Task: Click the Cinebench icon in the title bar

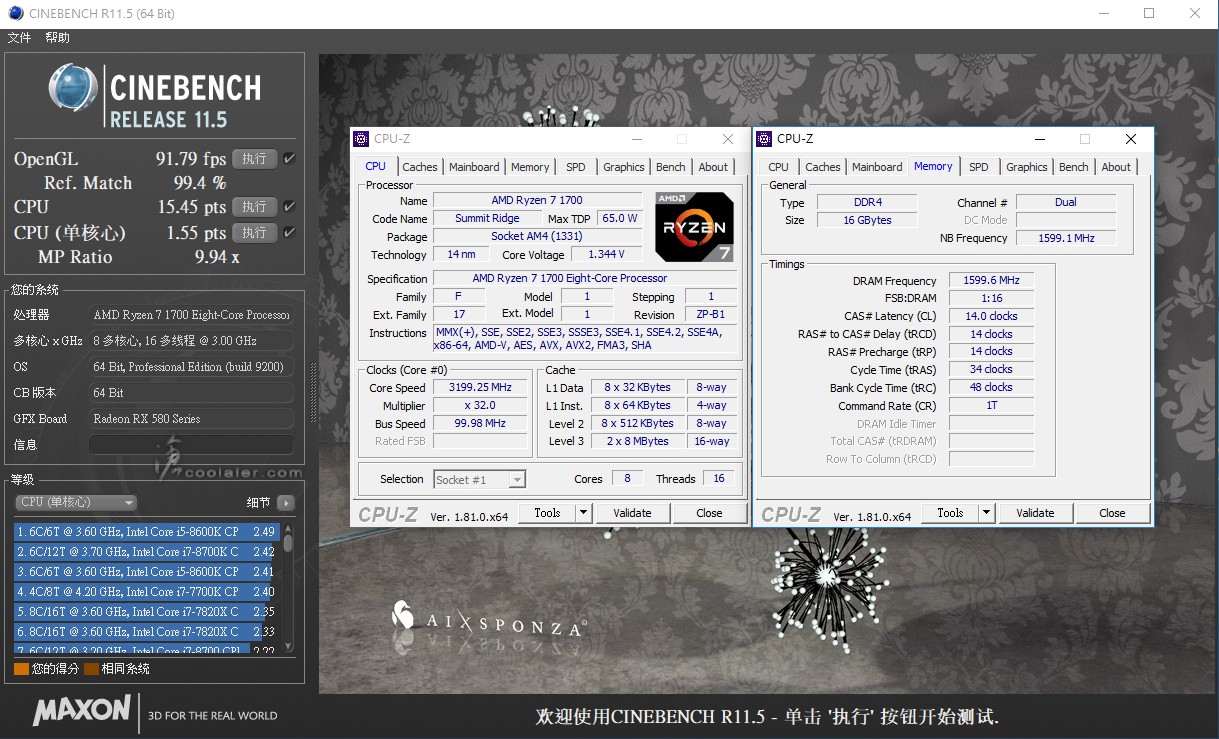Action: [x=13, y=13]
